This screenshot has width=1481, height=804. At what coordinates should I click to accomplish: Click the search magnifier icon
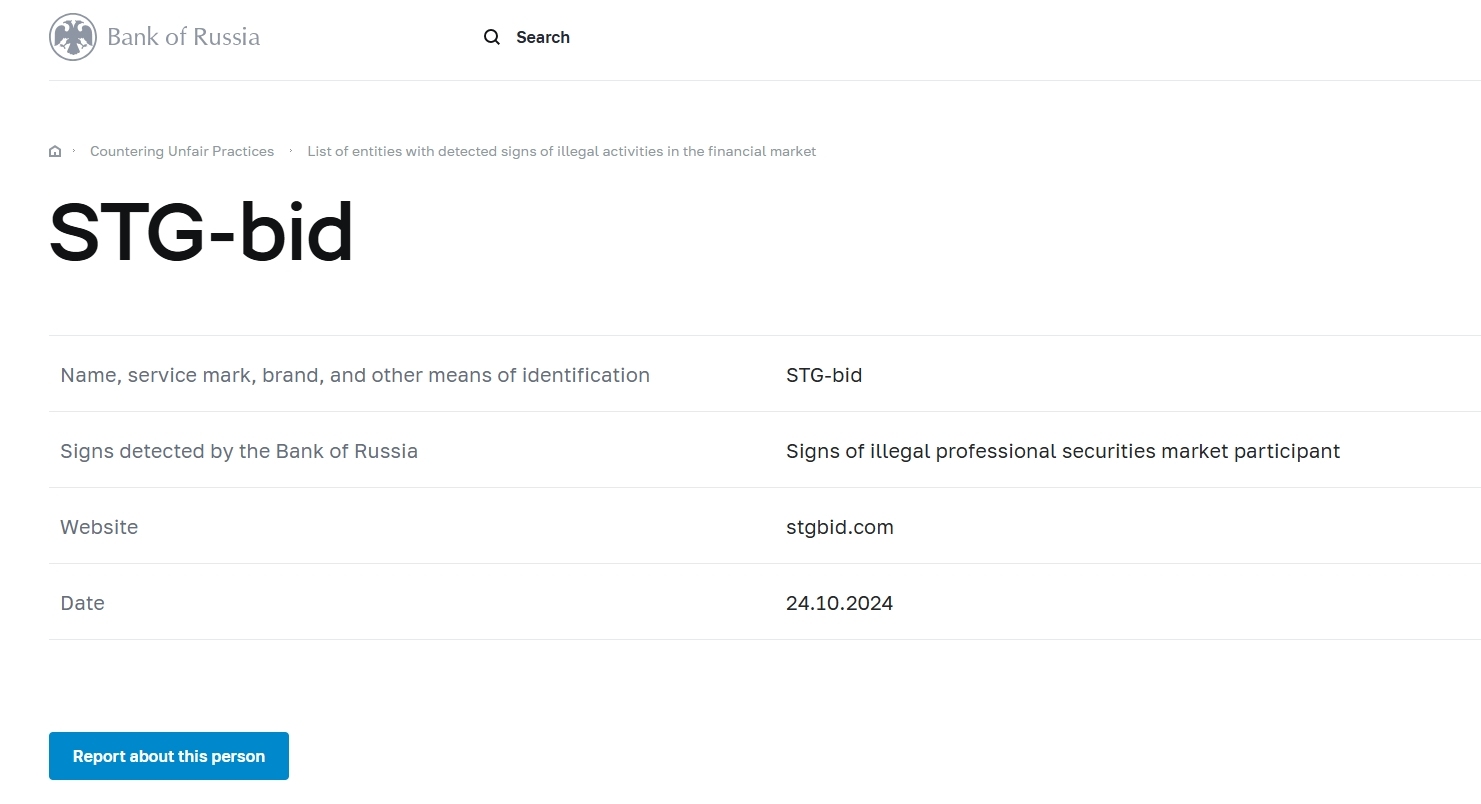coord(491,37)
